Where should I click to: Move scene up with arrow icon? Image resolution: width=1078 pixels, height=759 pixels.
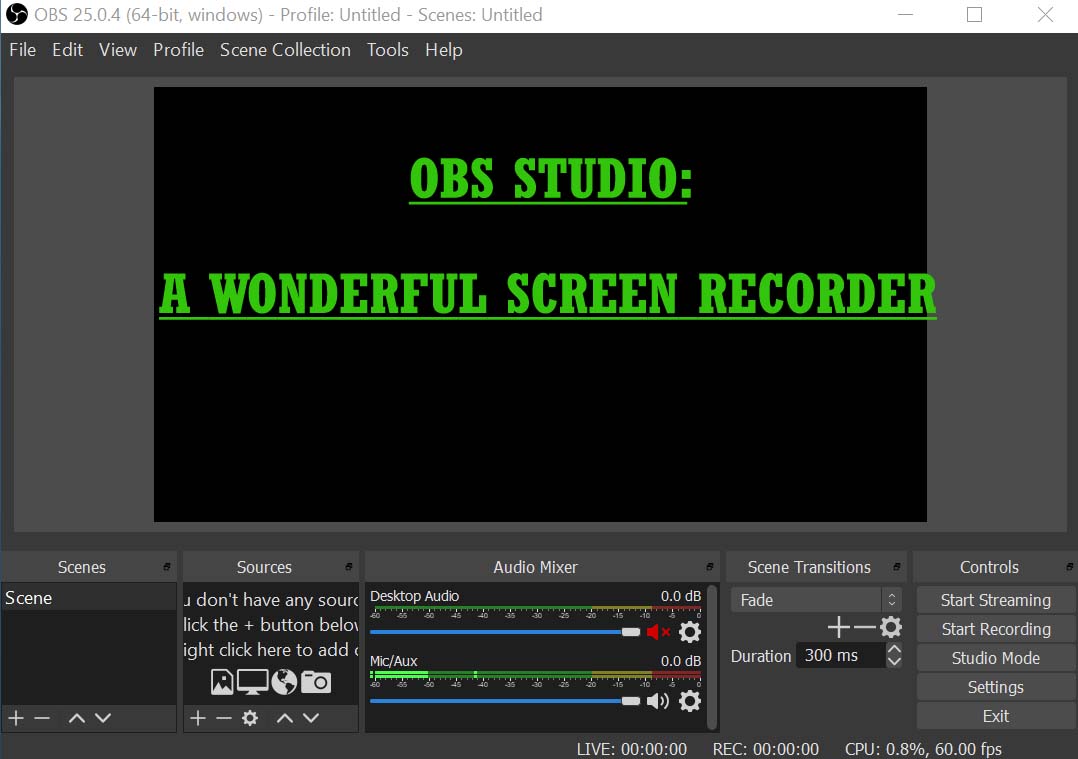76,718
